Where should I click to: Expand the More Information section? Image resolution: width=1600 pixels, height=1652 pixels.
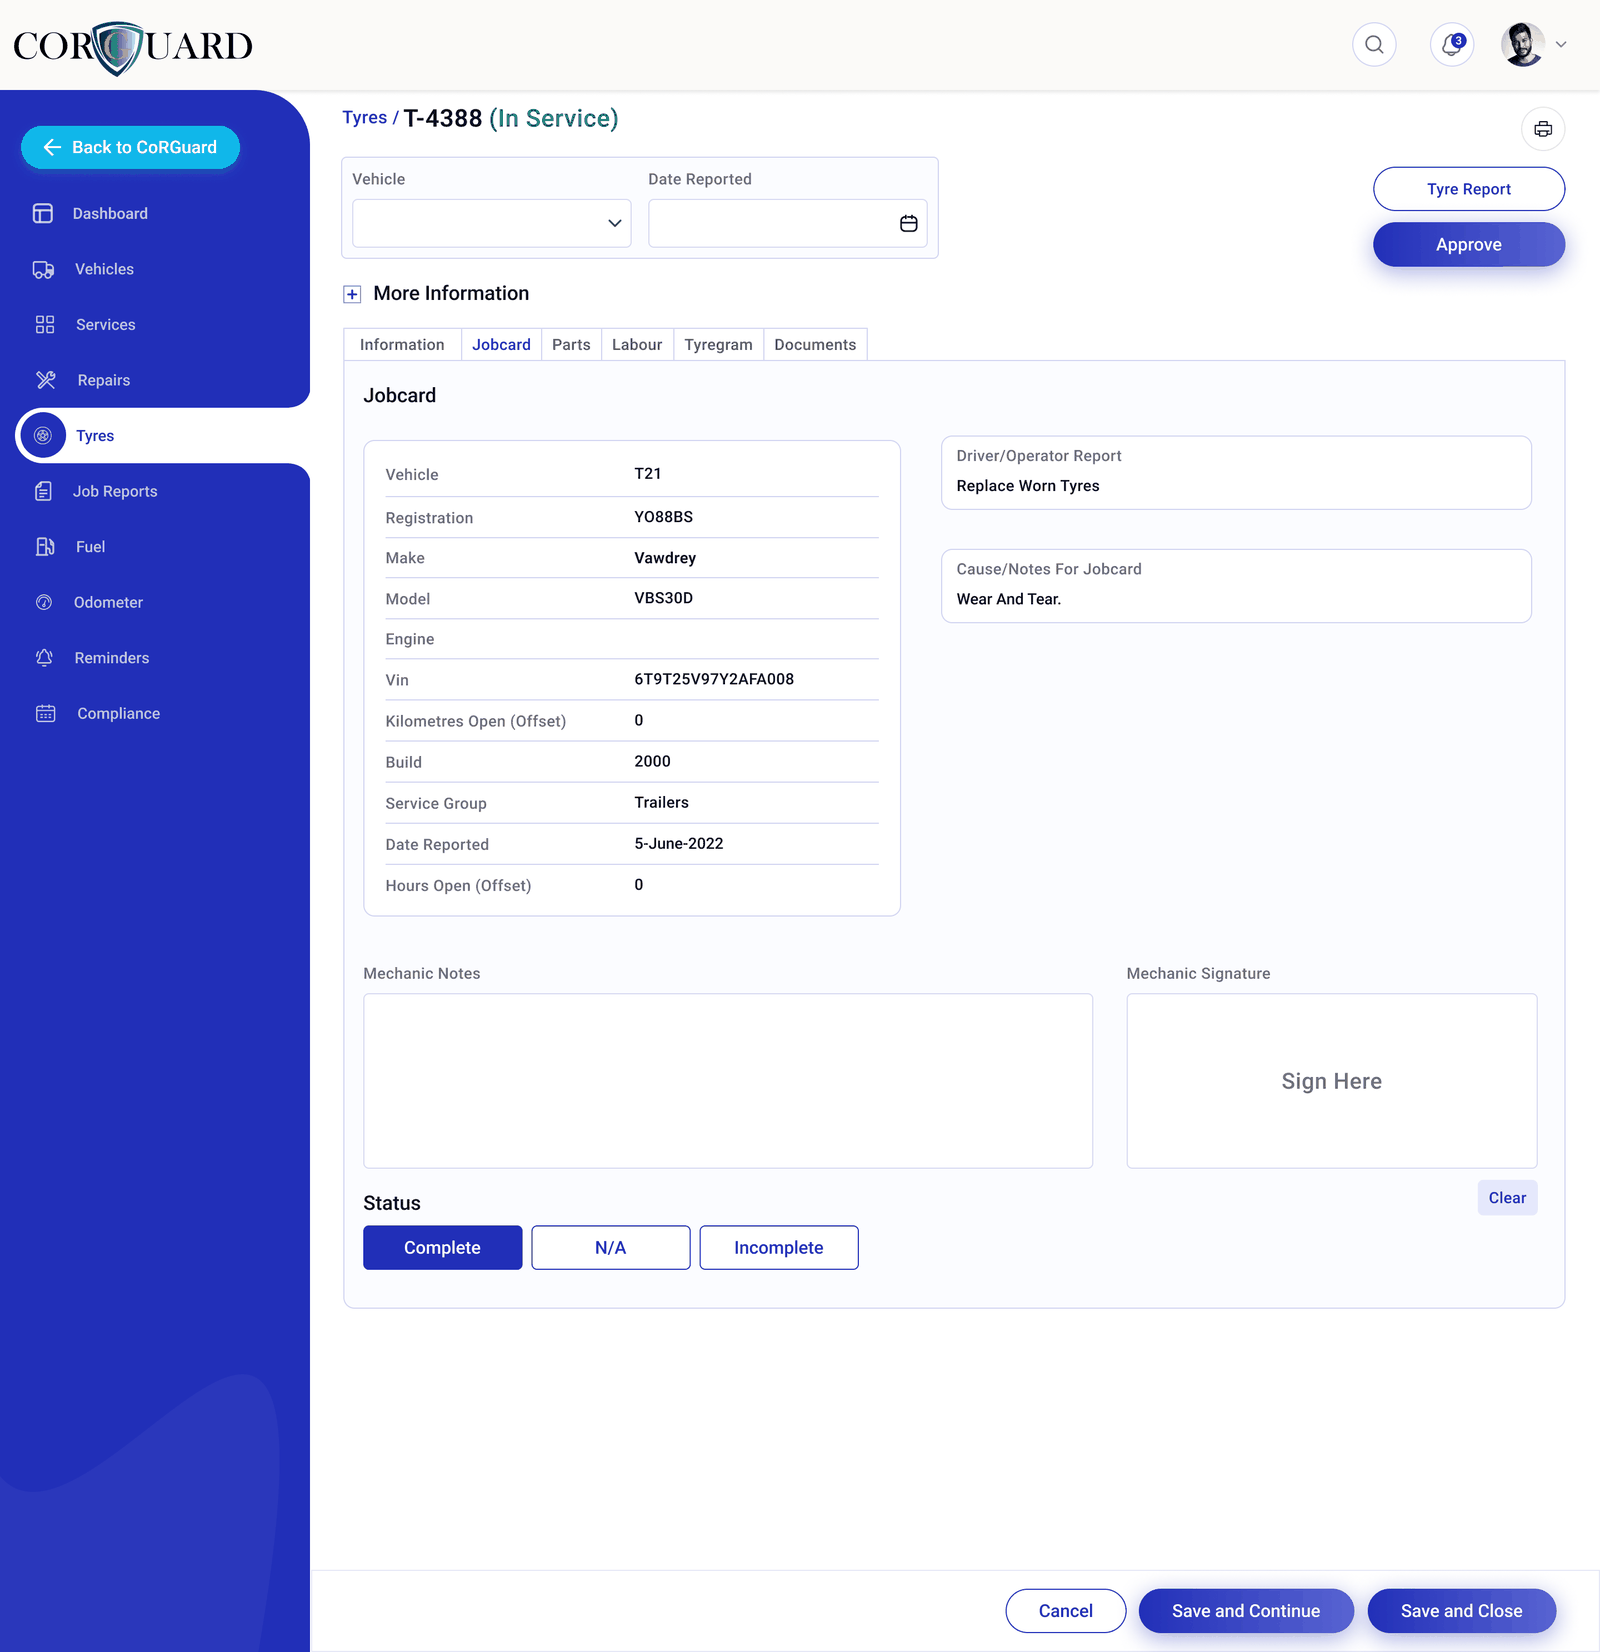352,294
